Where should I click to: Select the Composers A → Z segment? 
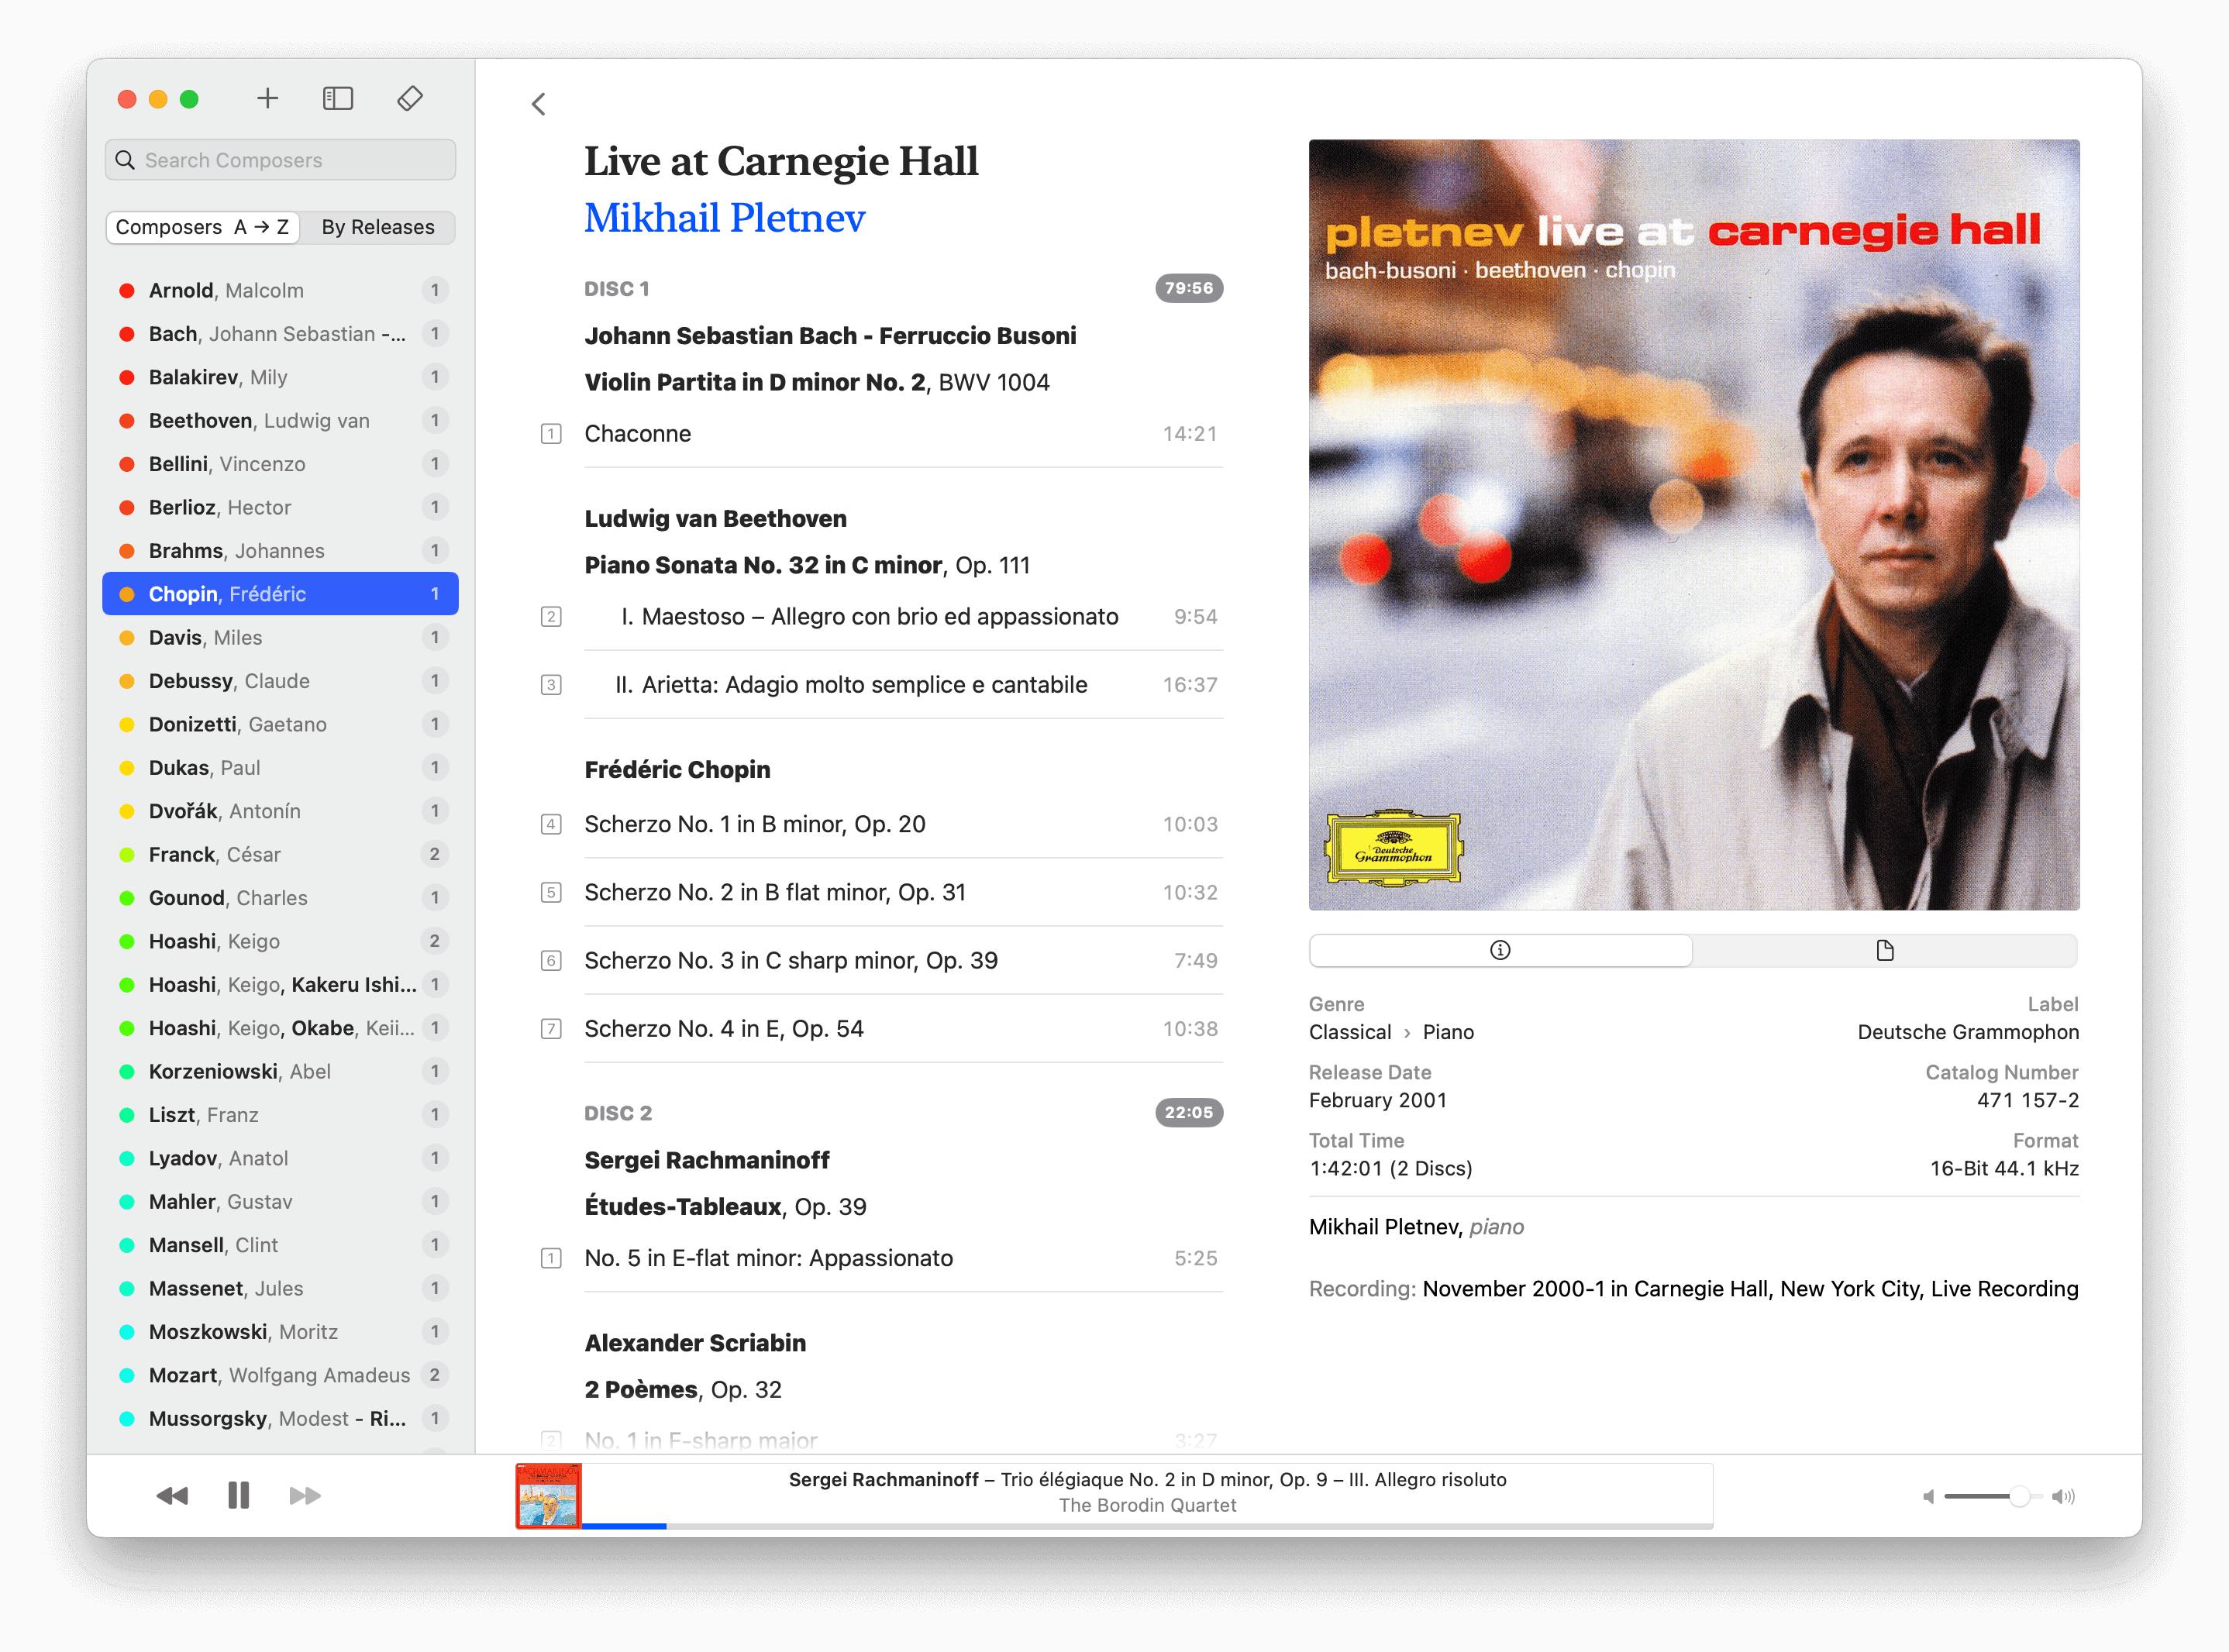click(202, 227)
